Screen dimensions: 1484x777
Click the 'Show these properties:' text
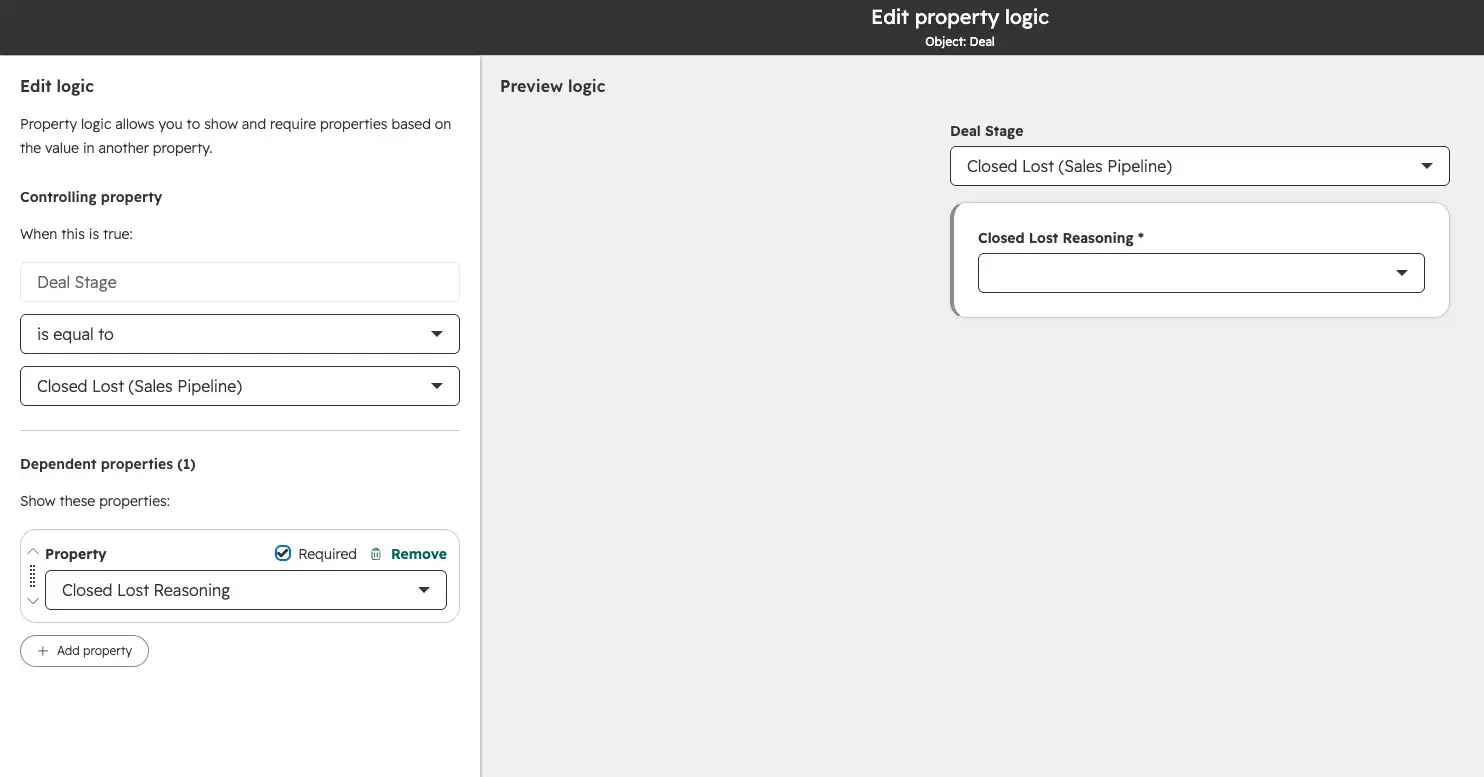coord(95,501)
